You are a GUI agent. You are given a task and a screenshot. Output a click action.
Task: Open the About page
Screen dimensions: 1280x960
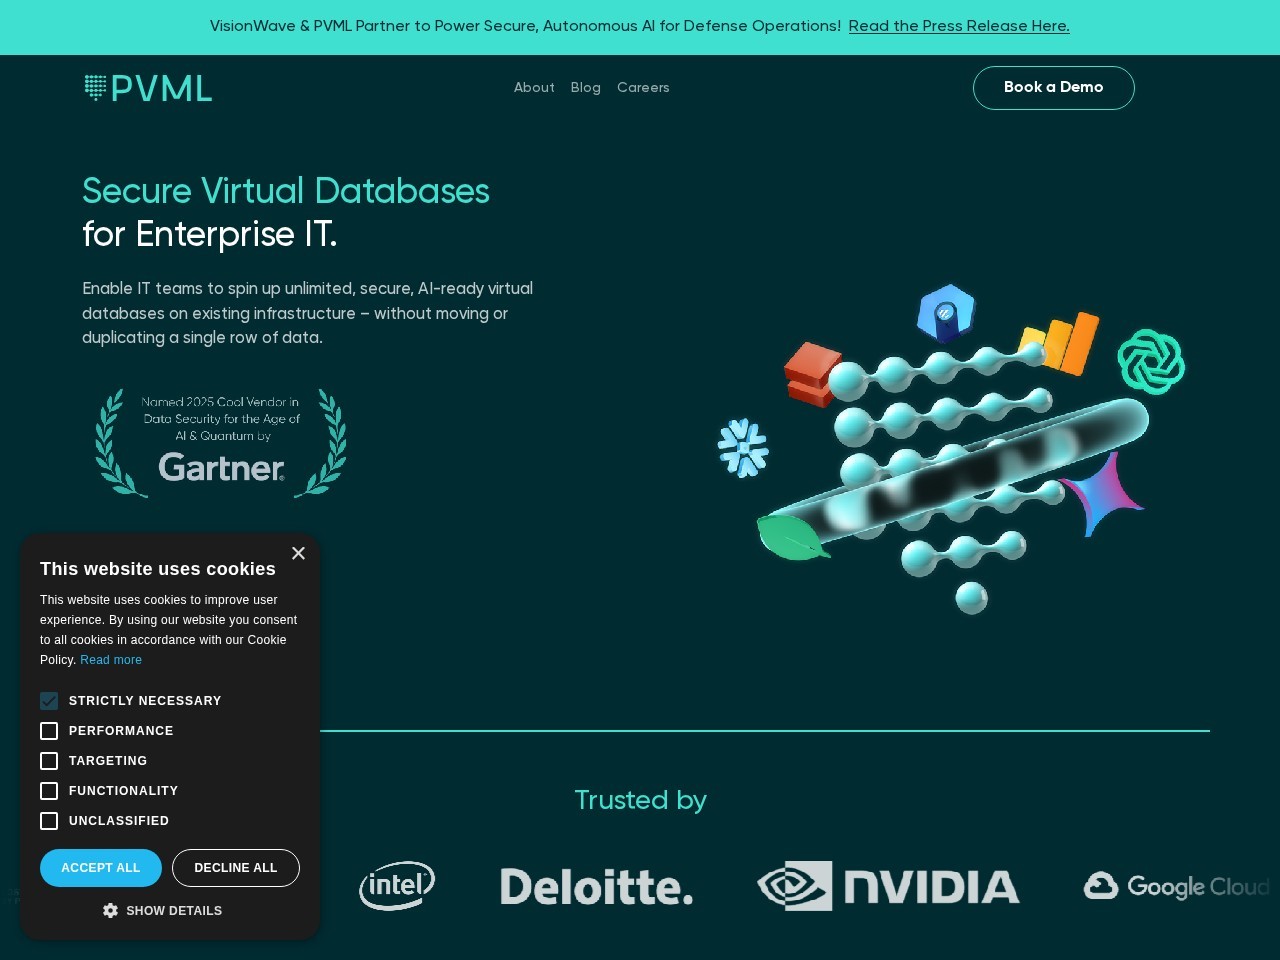coord(534,88)
